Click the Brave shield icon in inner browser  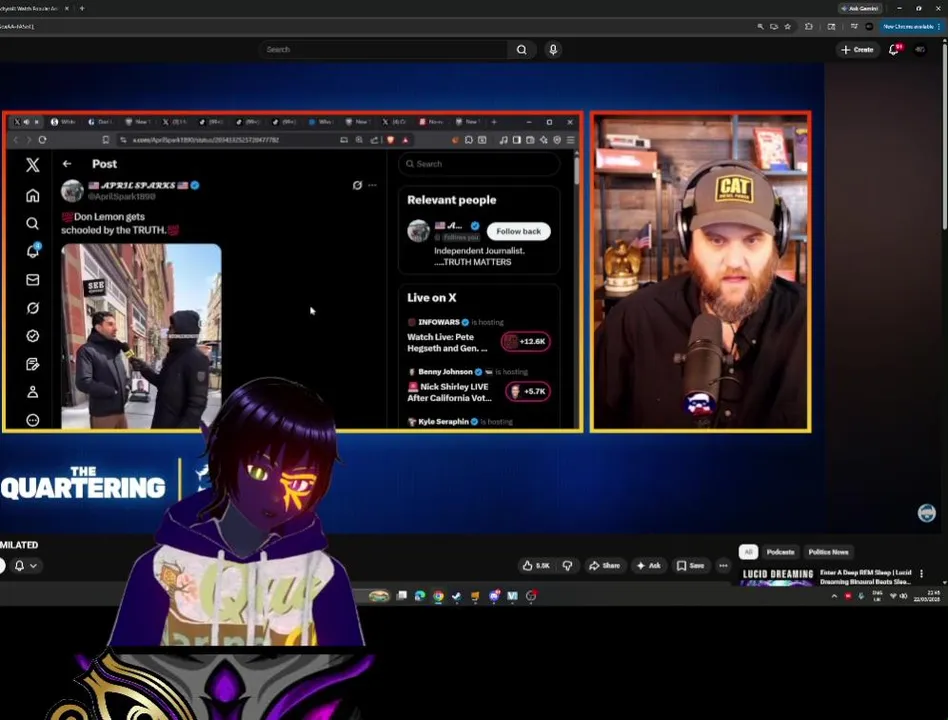click(x=391, y=140)
